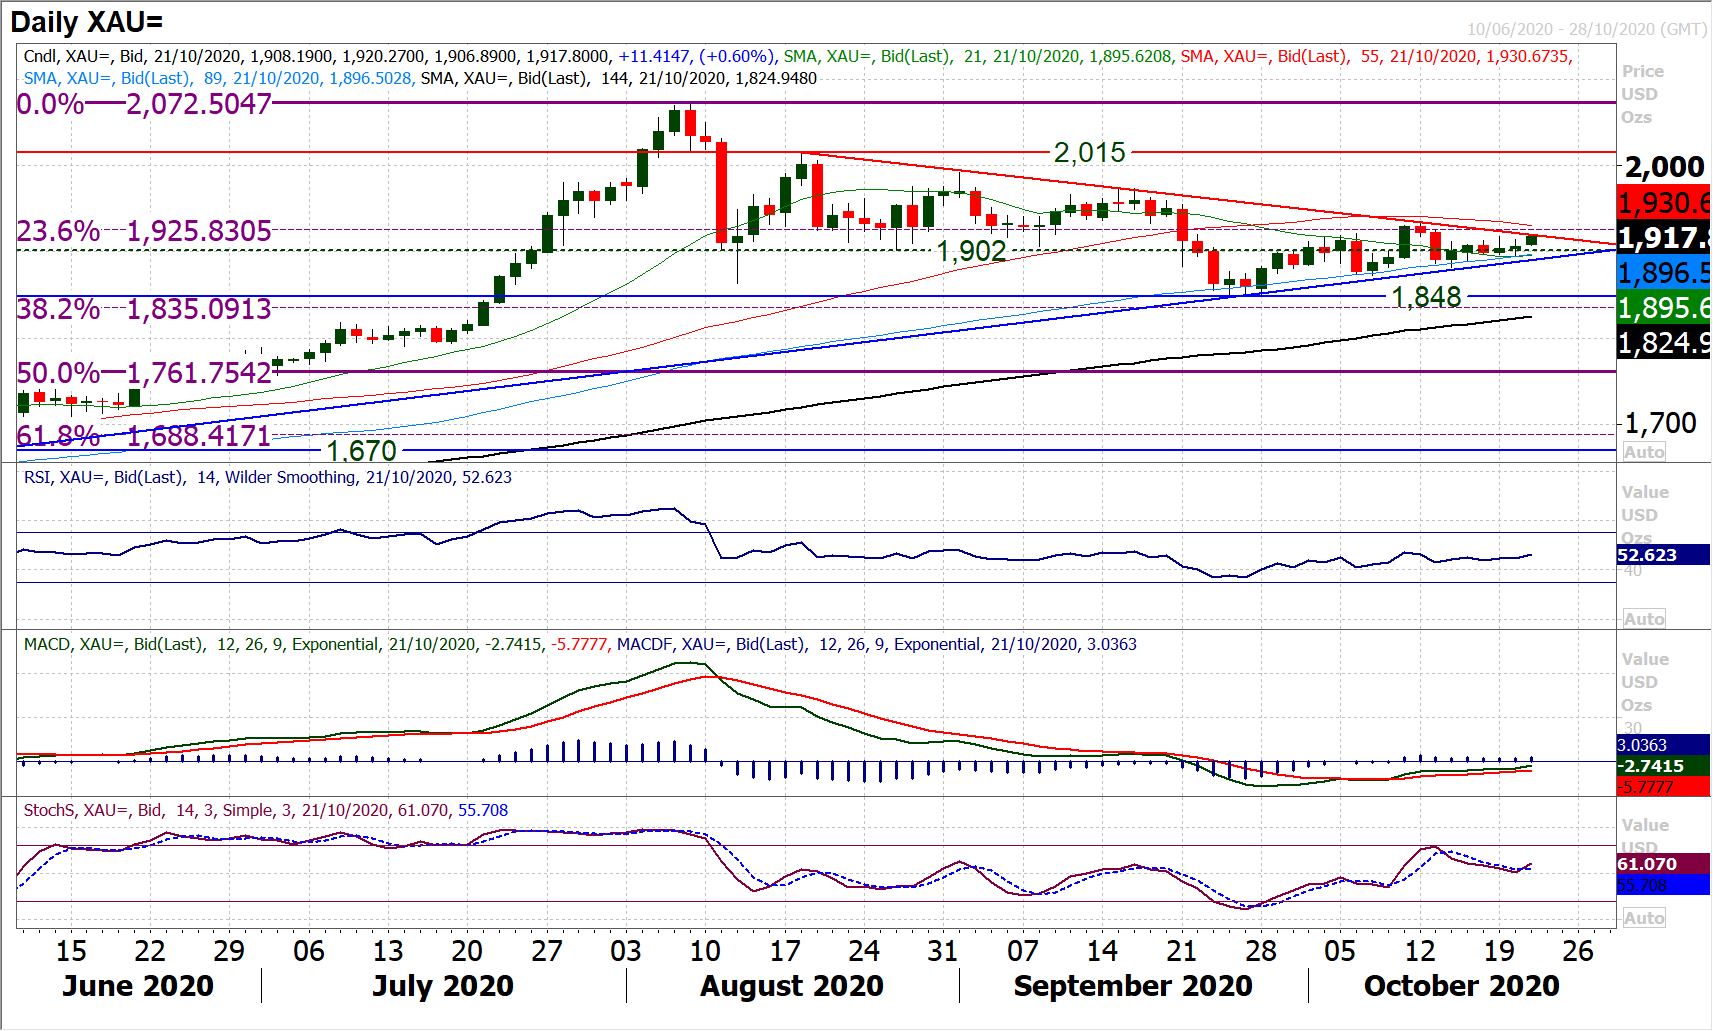Toggle Auto scaling in the Stochastic panel
Viewport: 1713px width, 1031px height.
click(x=1644, y=918)
